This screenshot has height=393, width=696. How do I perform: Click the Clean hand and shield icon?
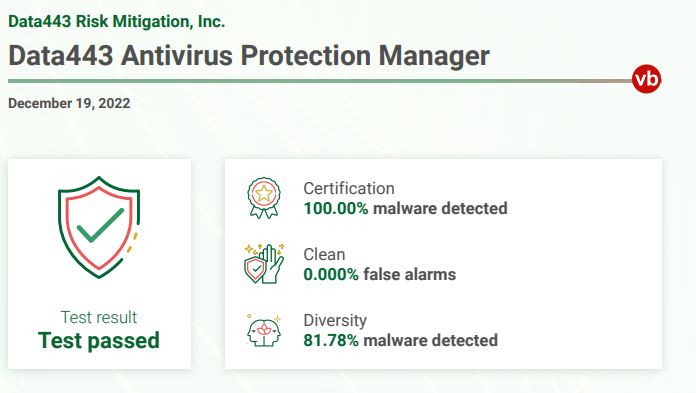tap(264, 264)
